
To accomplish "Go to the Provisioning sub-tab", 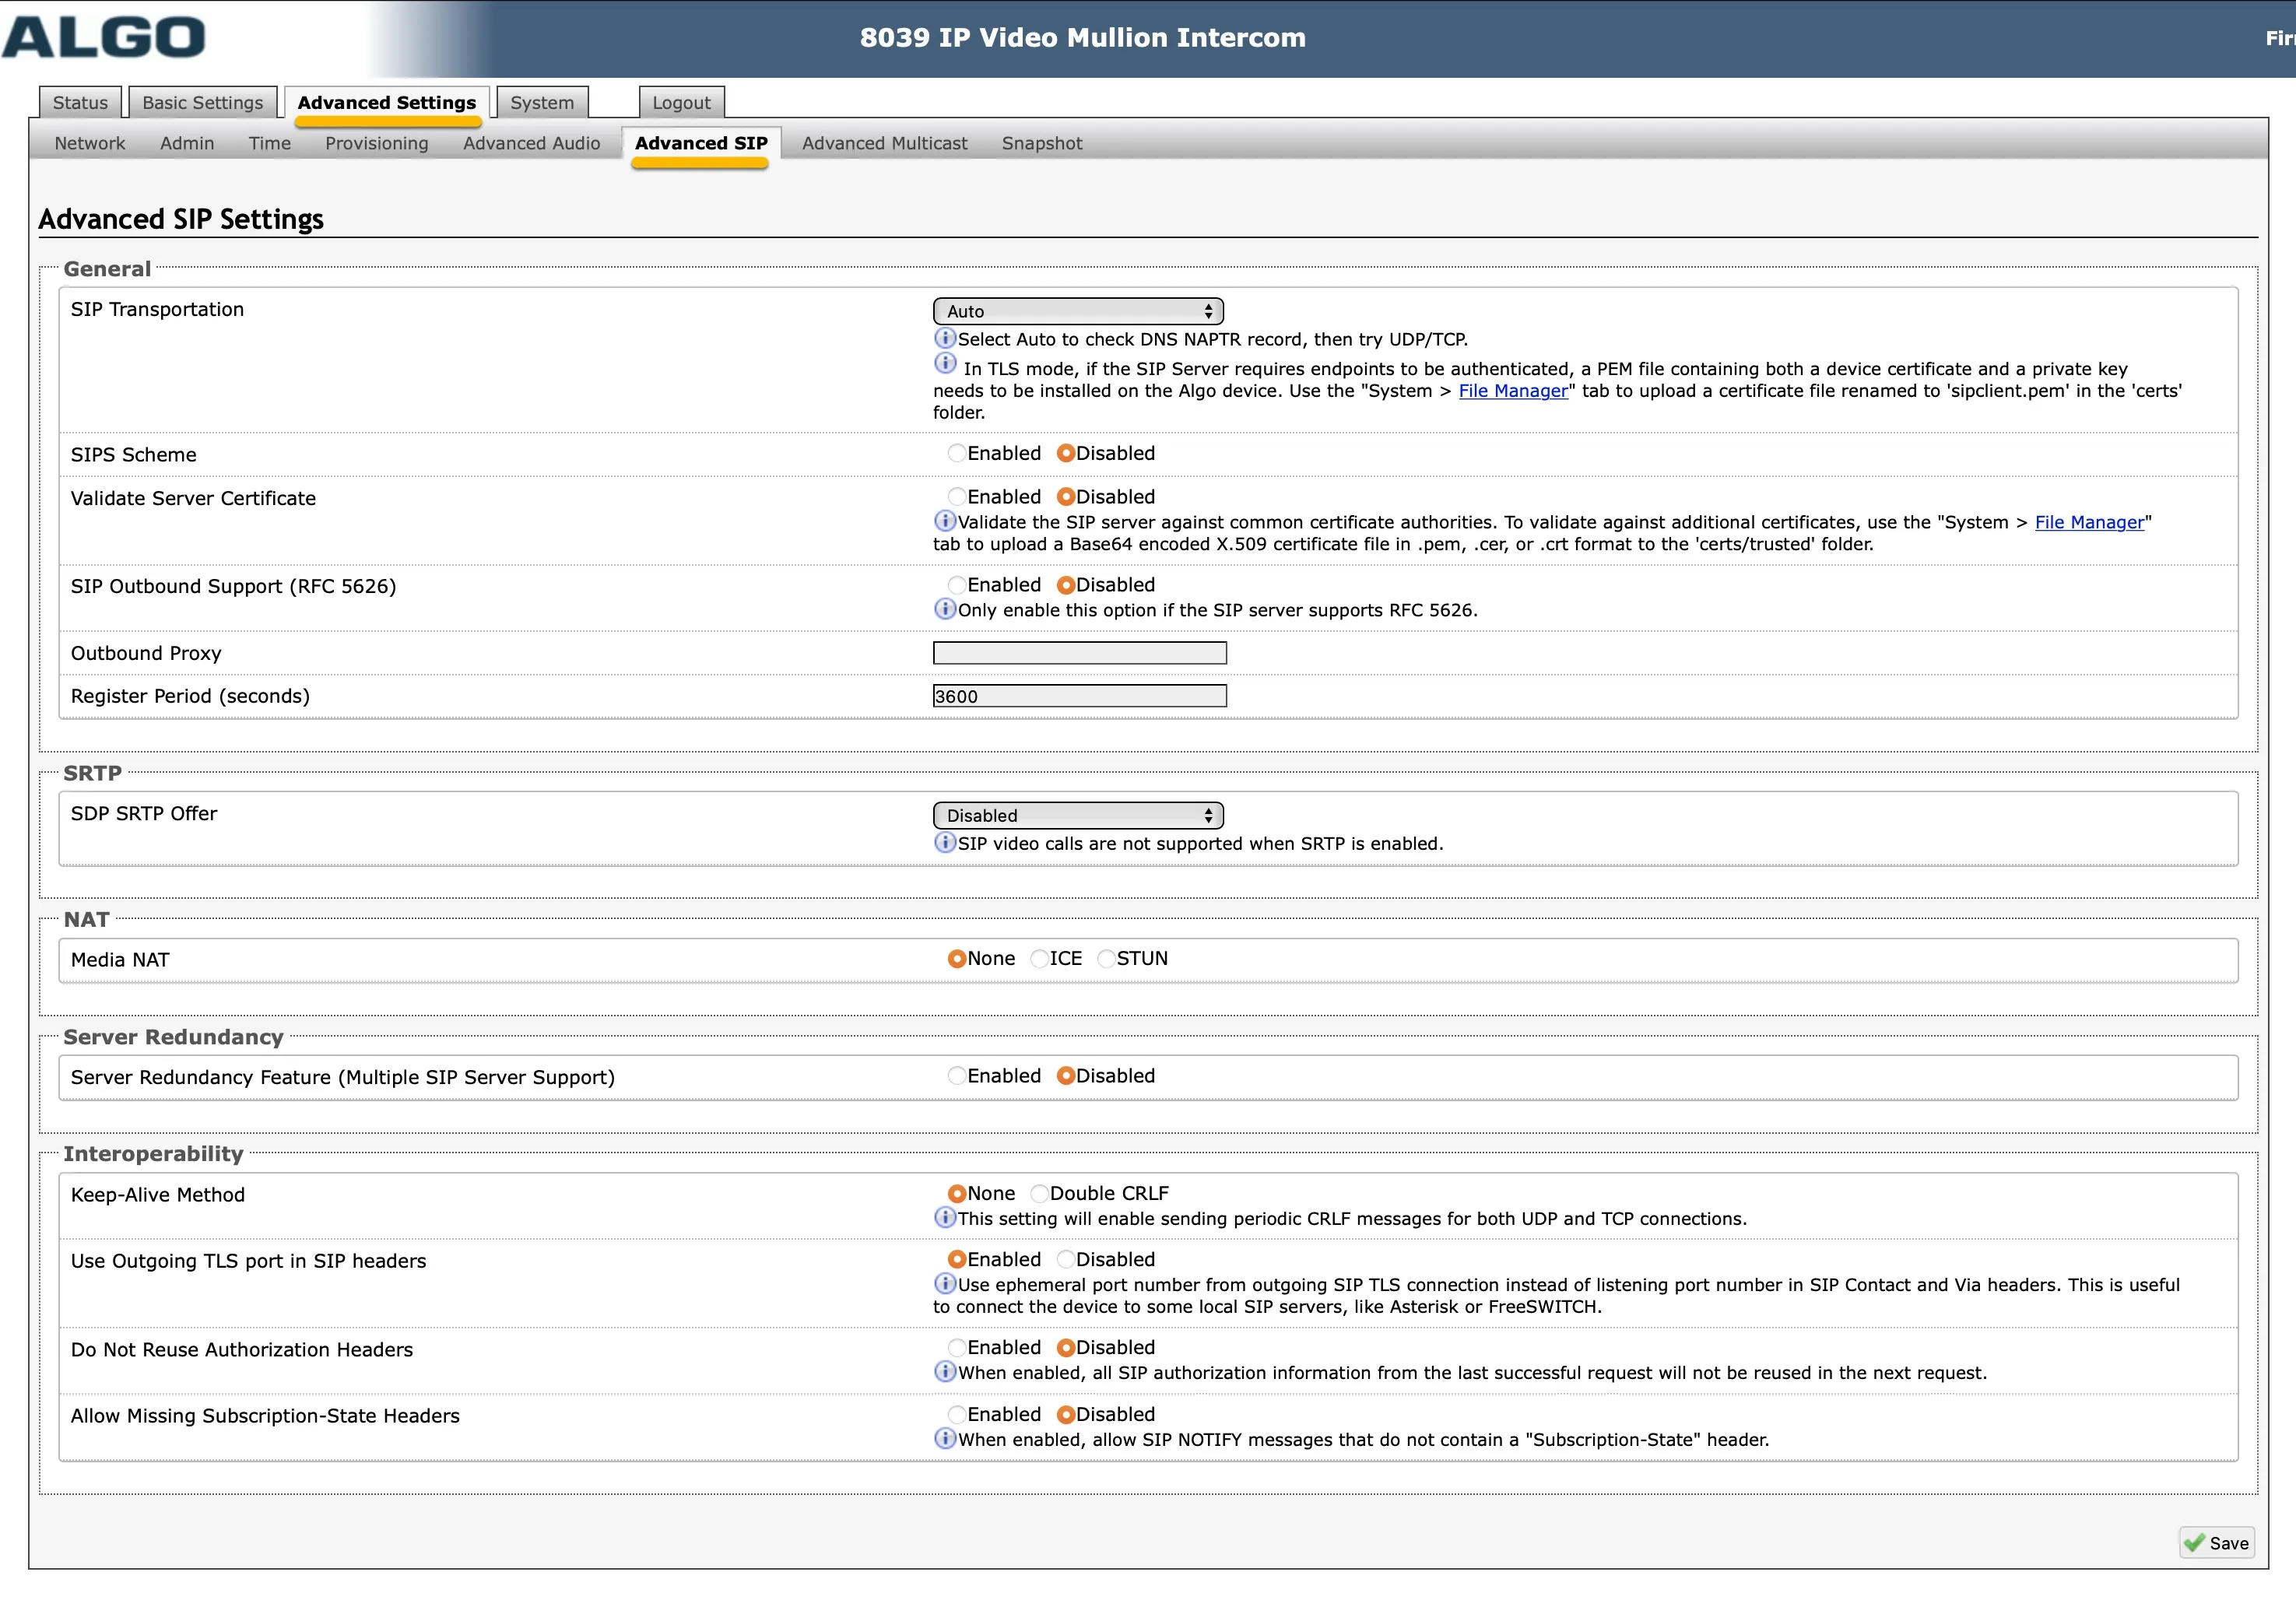I will 376,143.
